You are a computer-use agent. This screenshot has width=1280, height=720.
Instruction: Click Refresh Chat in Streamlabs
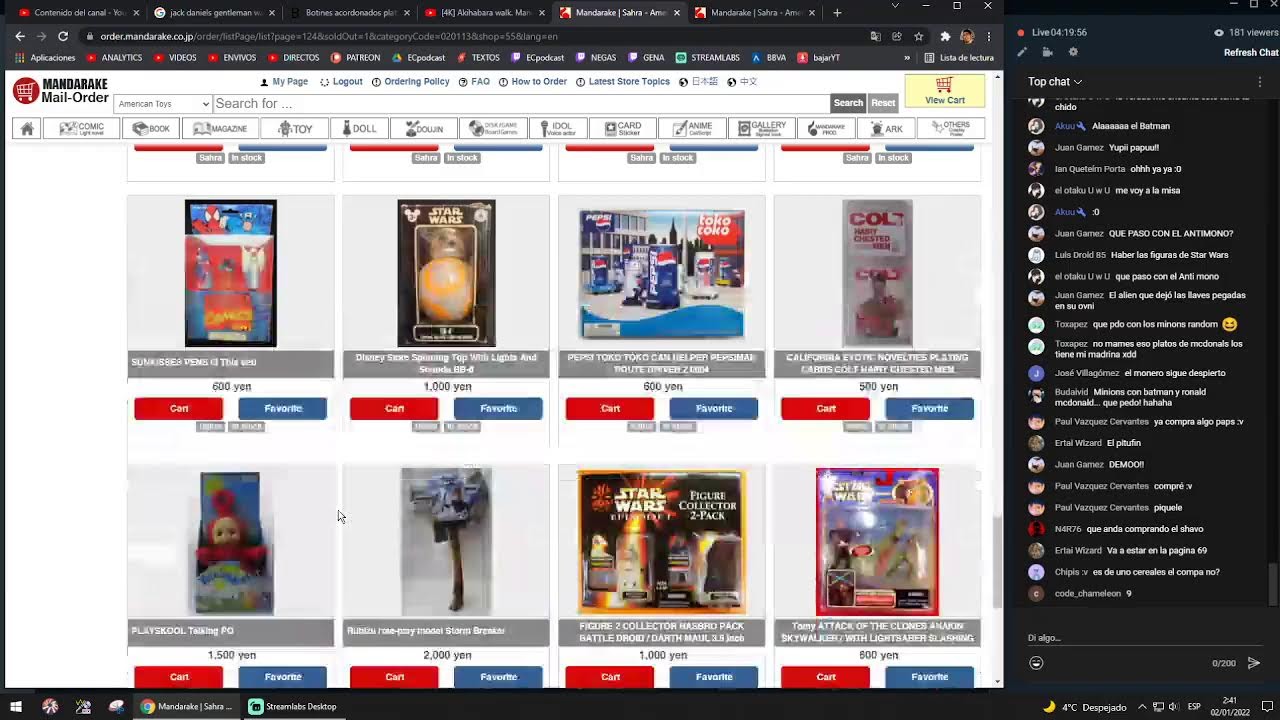1251,53
